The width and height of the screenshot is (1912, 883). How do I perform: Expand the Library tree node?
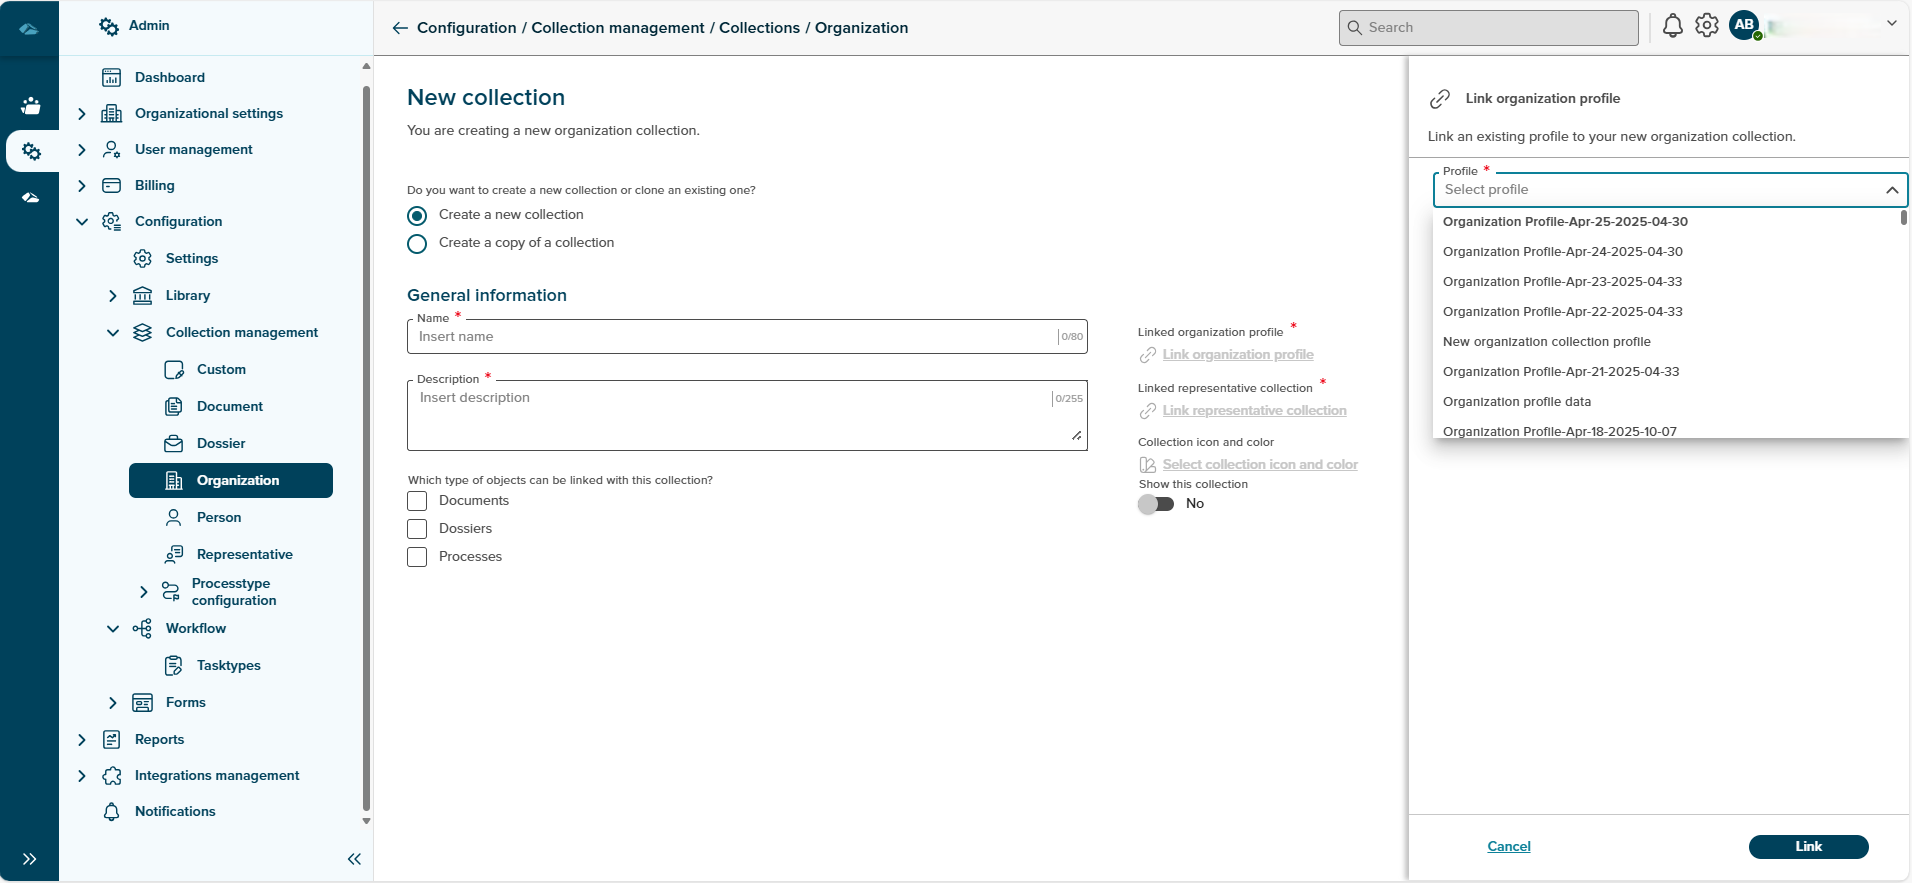113,296
